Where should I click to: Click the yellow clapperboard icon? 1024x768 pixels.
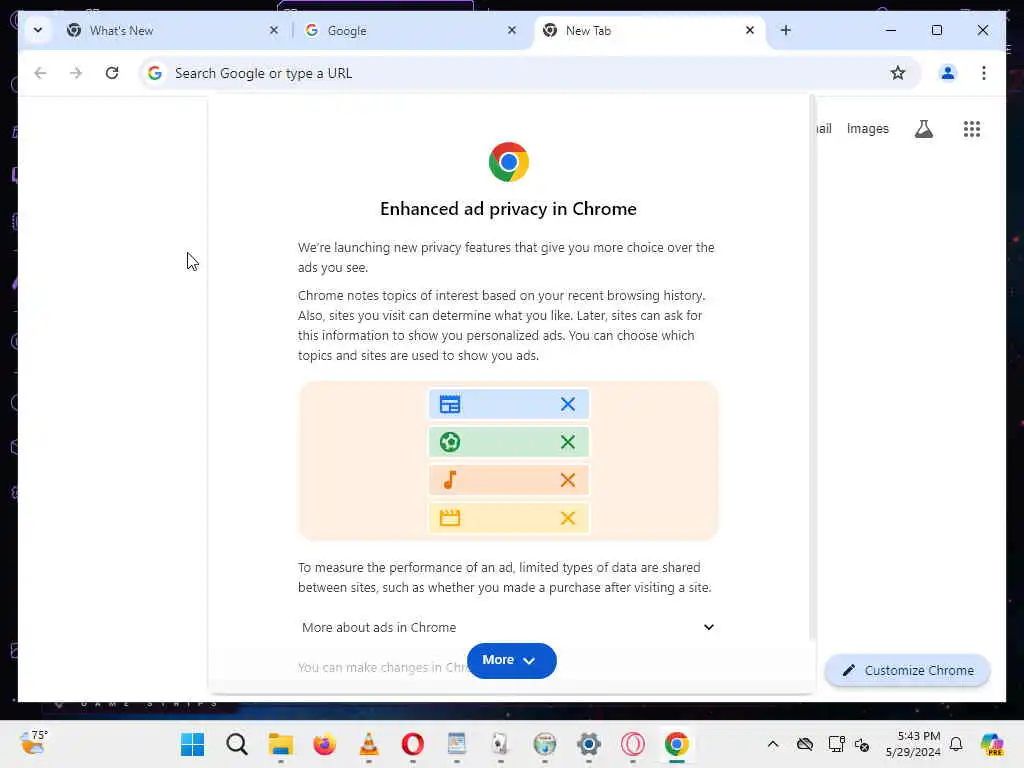[x=450, y=518]
